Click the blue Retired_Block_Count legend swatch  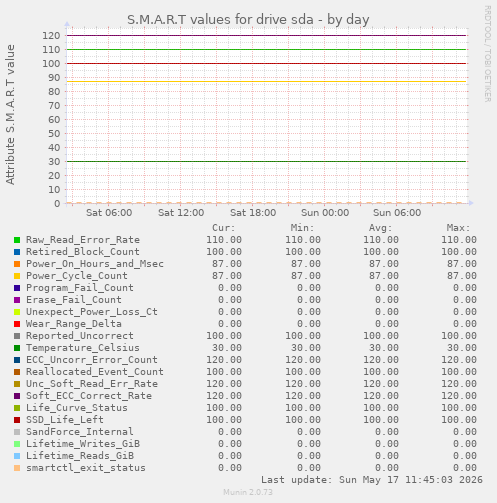(x=17, y=252)
